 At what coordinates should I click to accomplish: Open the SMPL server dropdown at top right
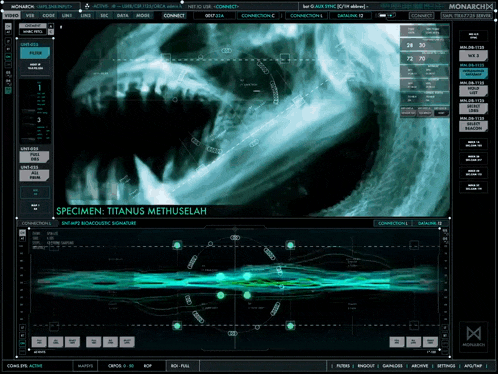coord(467,16)
